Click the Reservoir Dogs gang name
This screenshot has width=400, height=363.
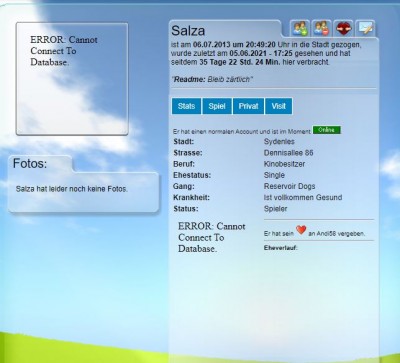tap(289, 186)
